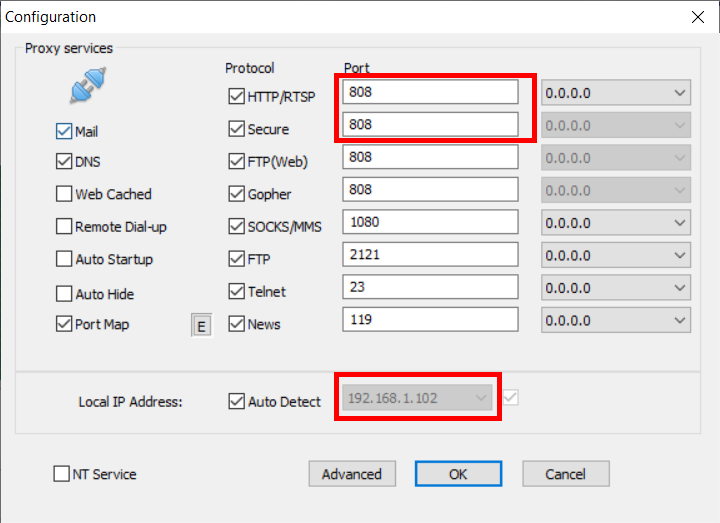The width and height of the screenshot is (720, 523).
Task: Disable the Telnet protocol checkbox
Action: click(x=236, y=292)
